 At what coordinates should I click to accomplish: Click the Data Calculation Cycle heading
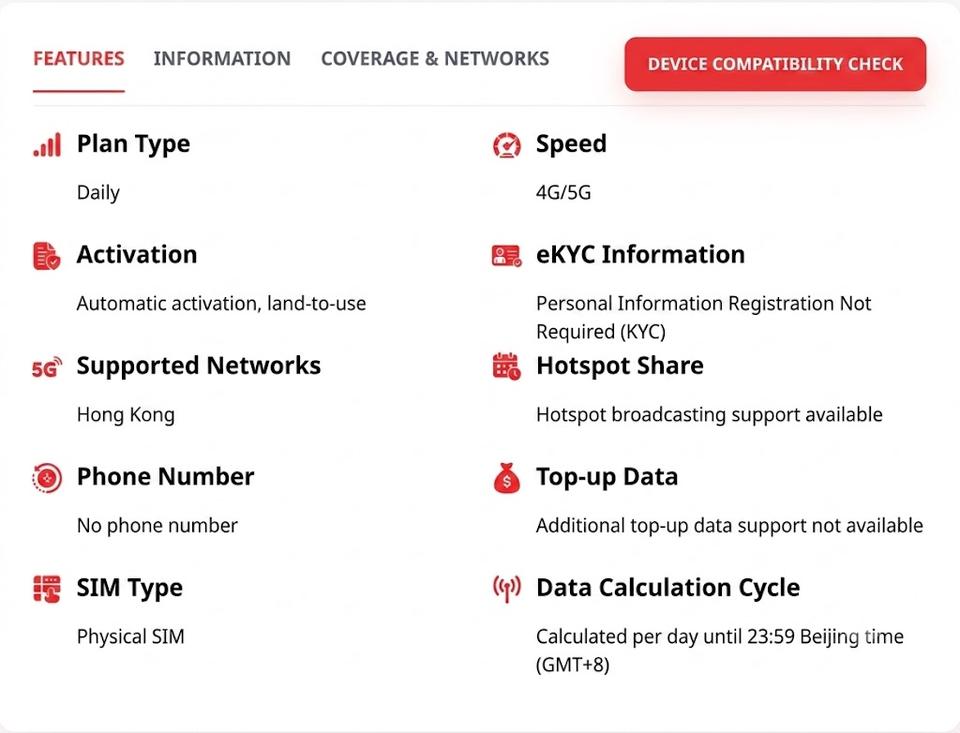point(668,588)
